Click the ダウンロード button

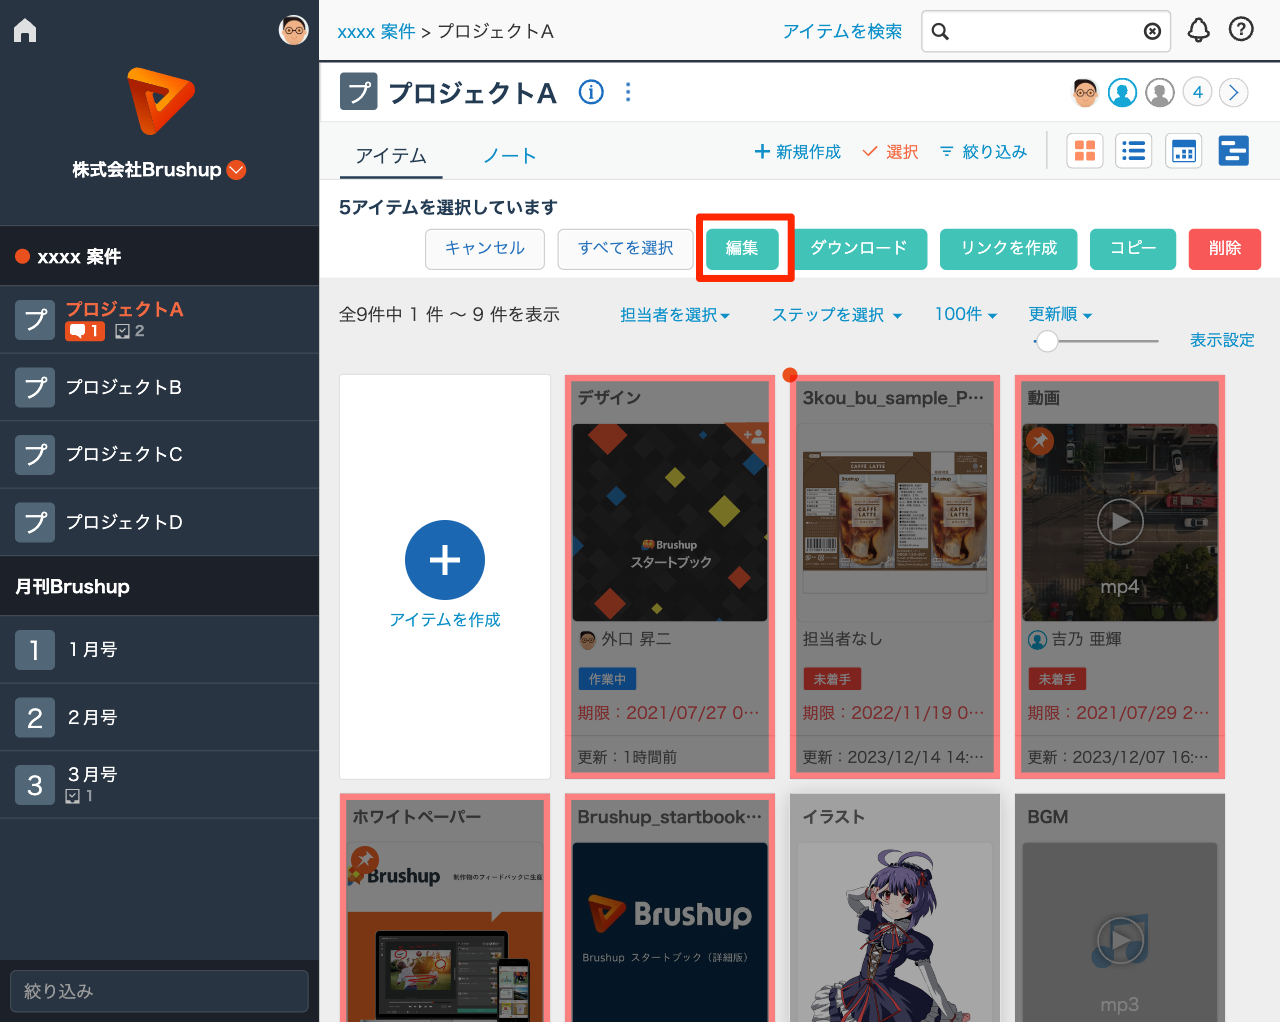pyautogui.click(x=859, y=249)
